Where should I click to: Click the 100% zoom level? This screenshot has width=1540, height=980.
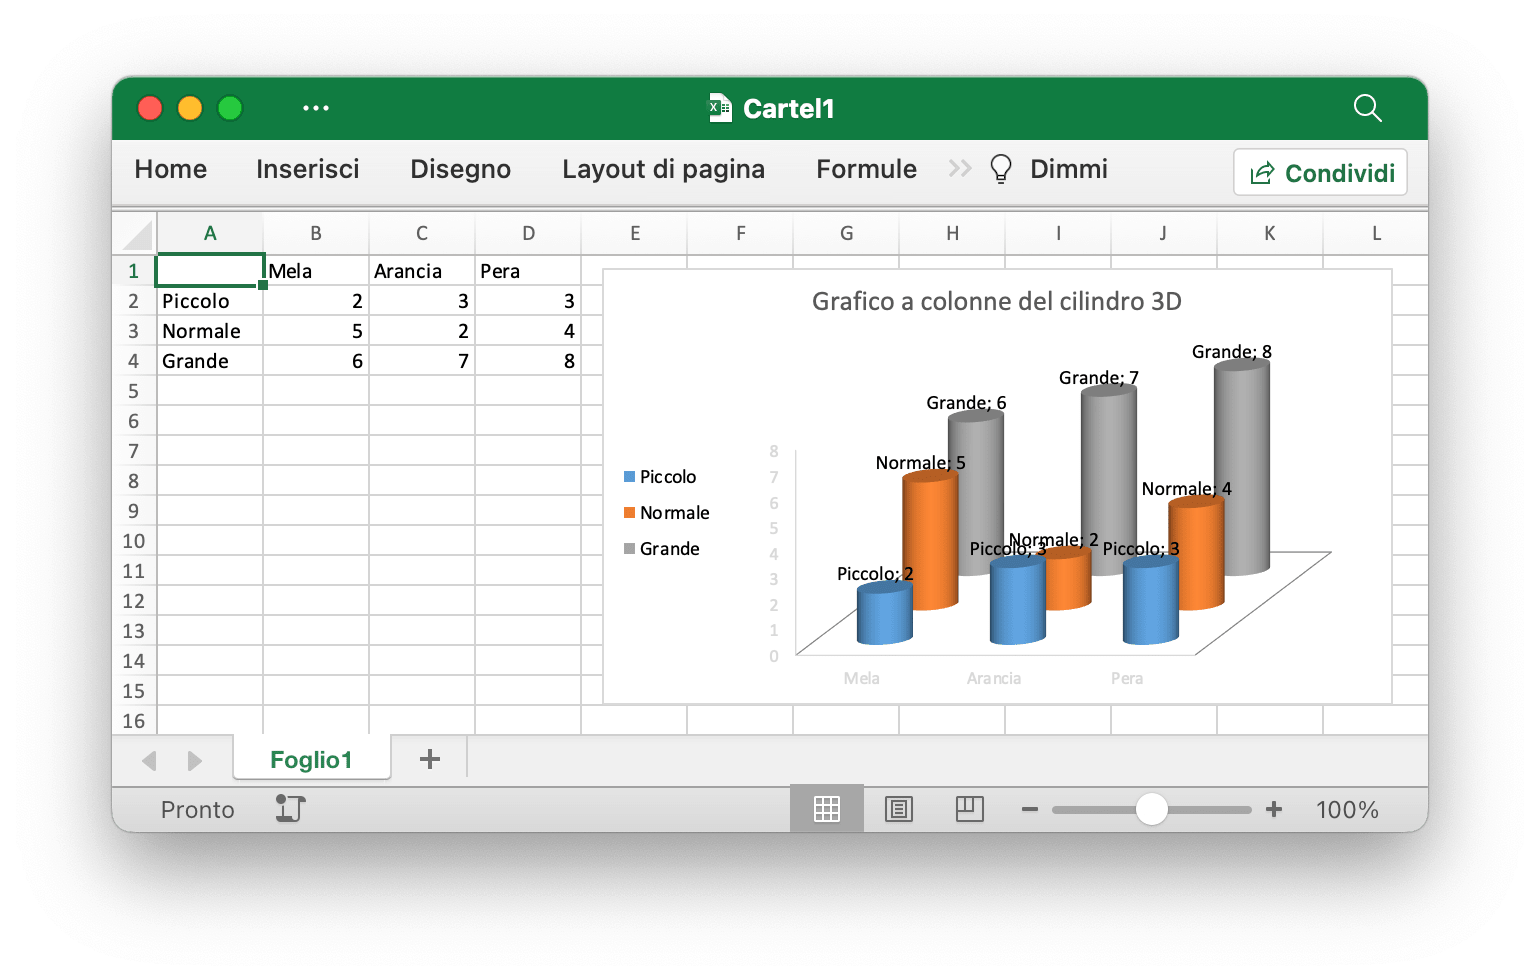pyautogui.click(x=1347, y=809)
